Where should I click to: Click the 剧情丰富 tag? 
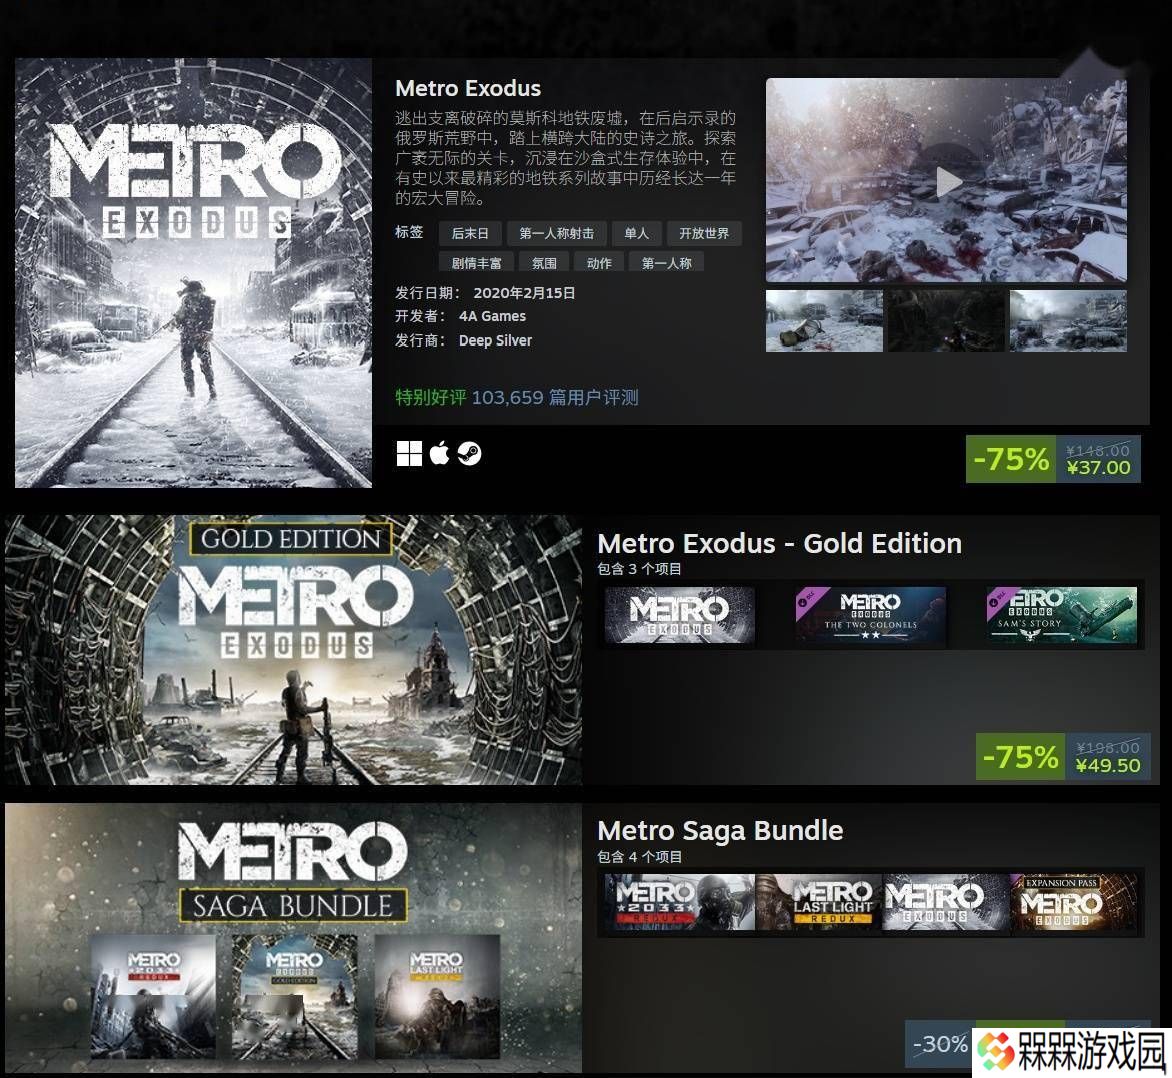[x=476, y=263]
